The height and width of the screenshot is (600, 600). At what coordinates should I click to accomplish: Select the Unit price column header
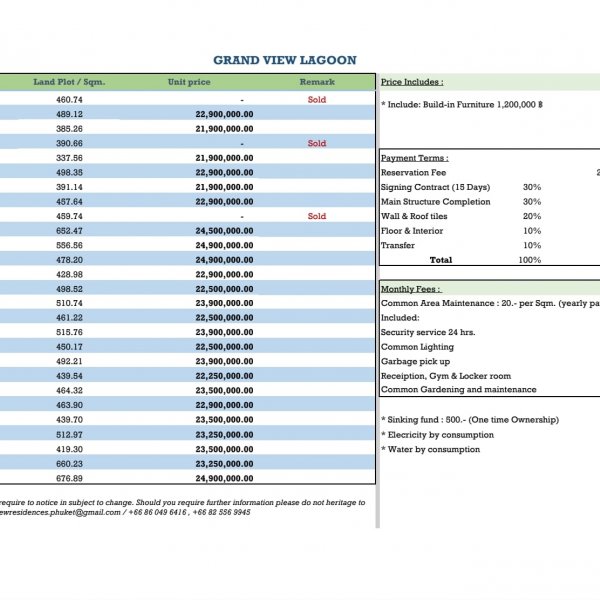click(x=189, y=82)
